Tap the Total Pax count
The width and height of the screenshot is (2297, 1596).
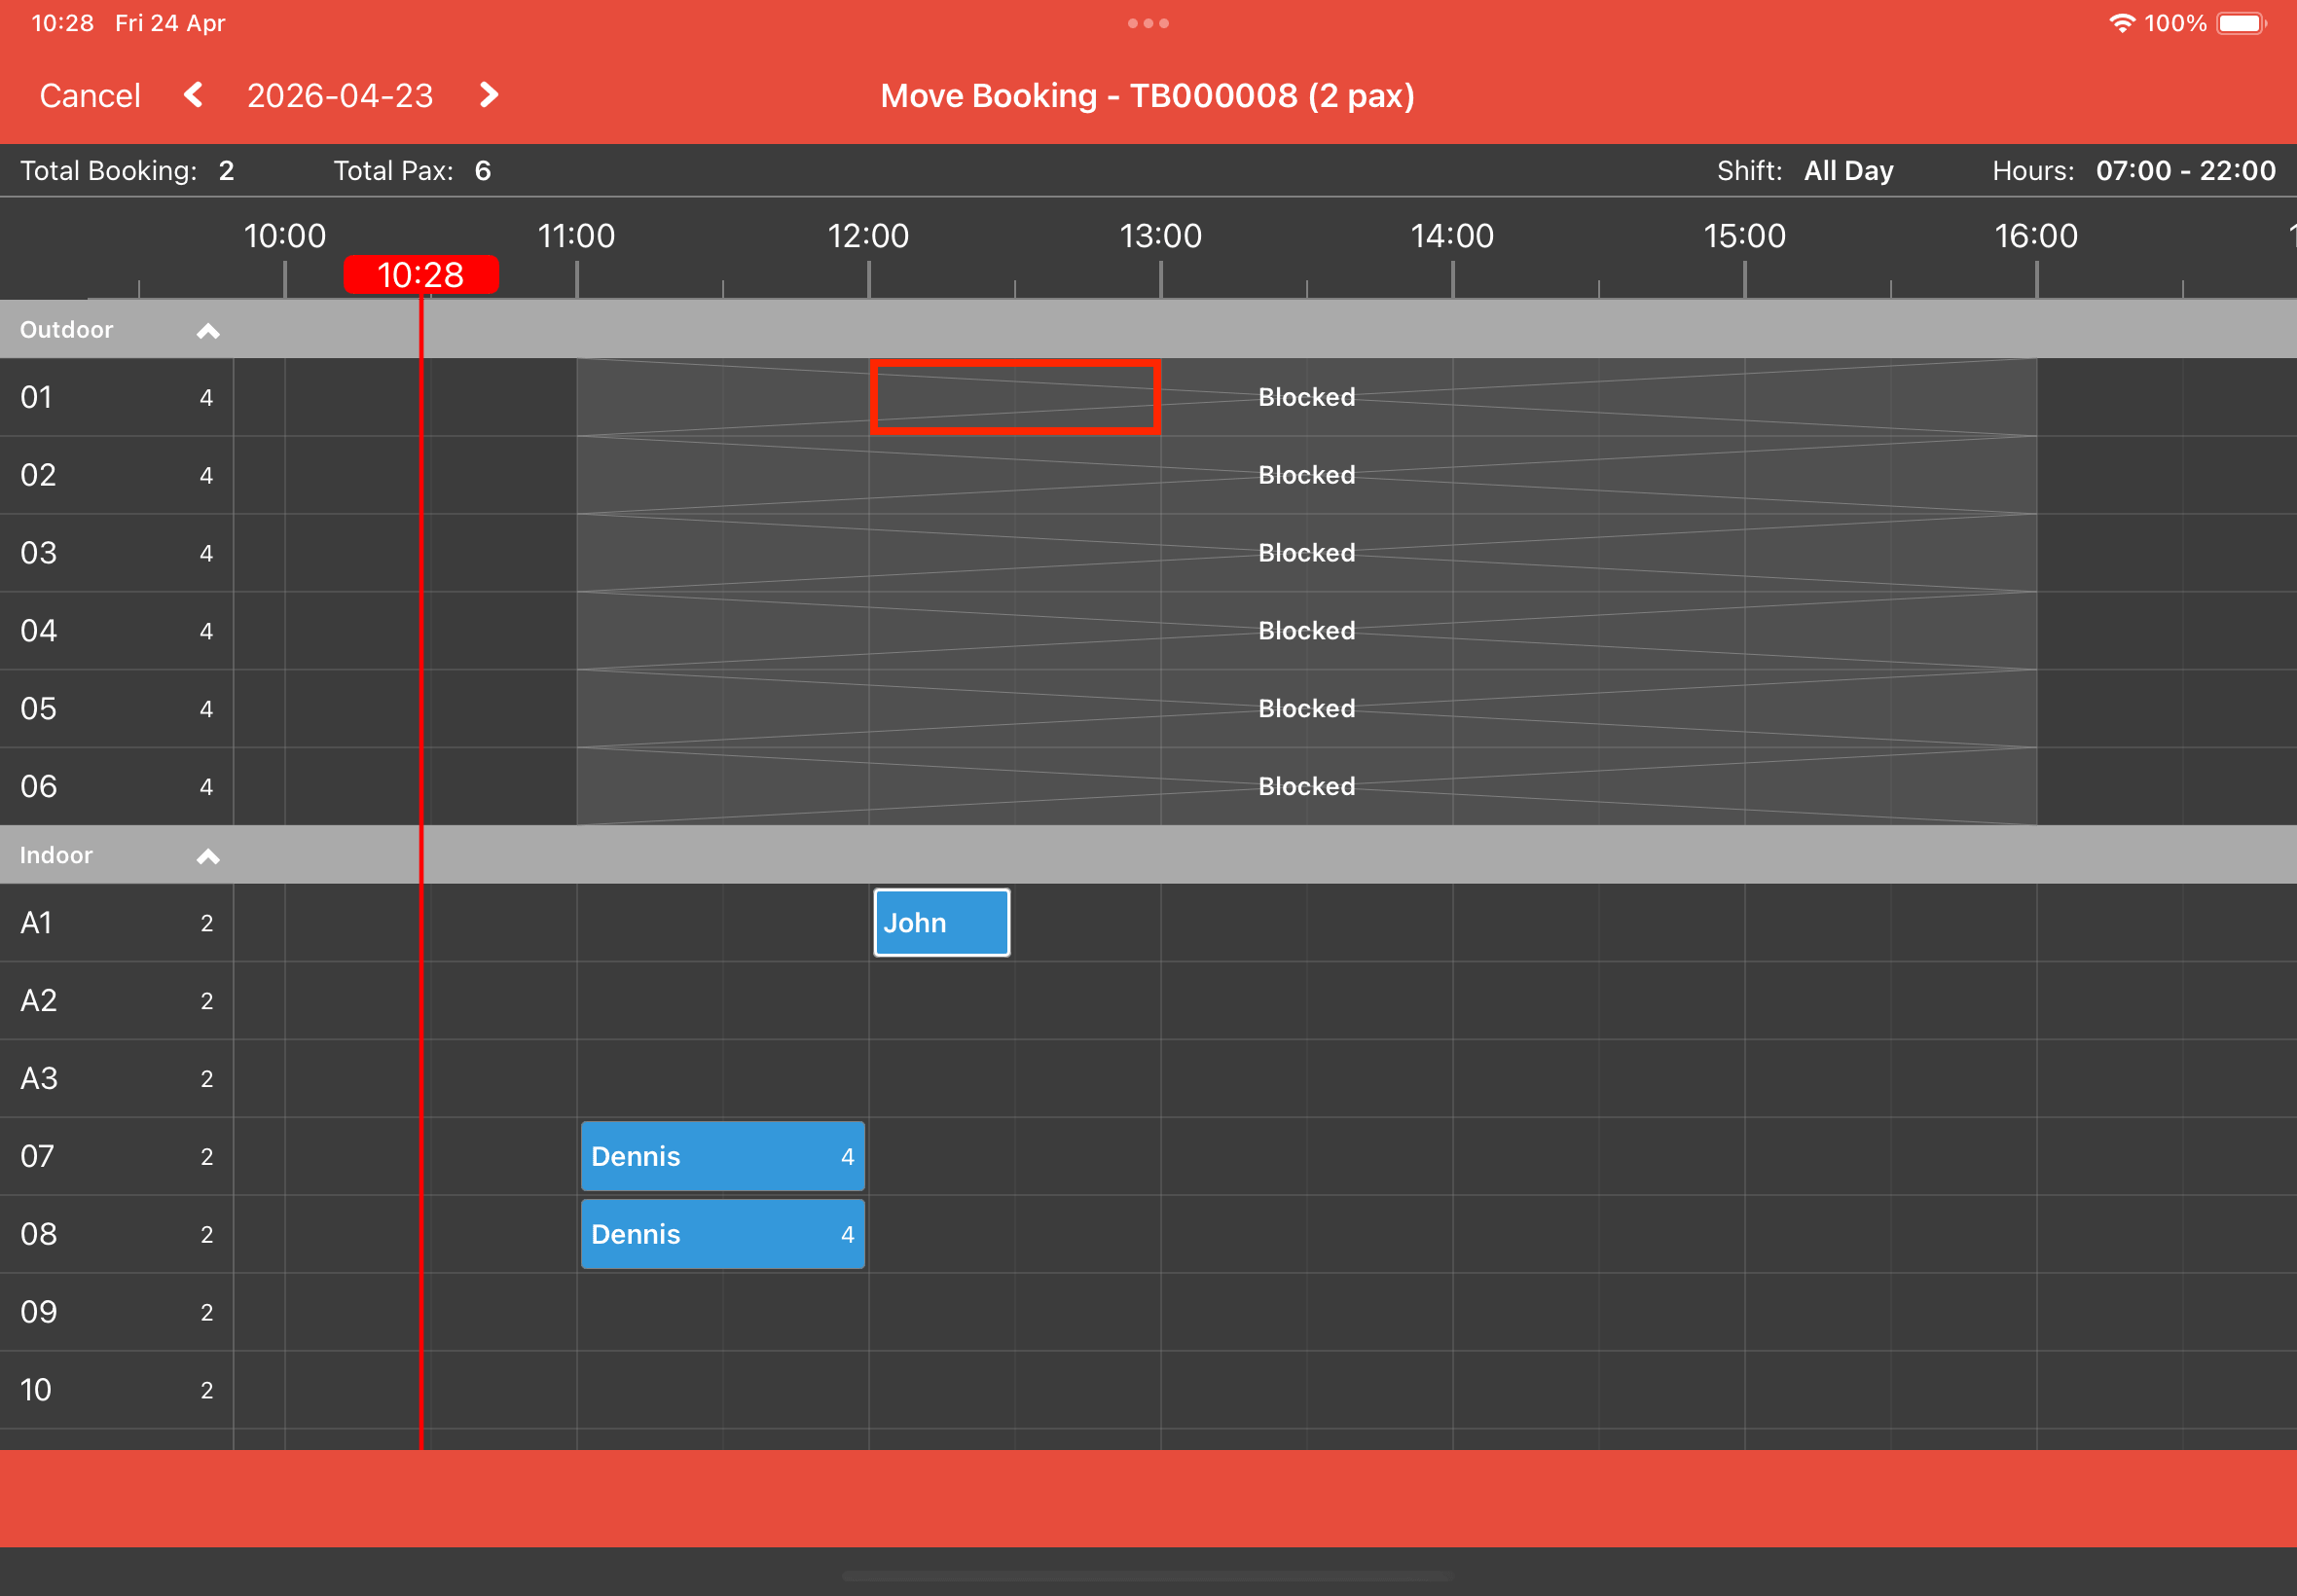pyautogui.click(x=483, y=171)
